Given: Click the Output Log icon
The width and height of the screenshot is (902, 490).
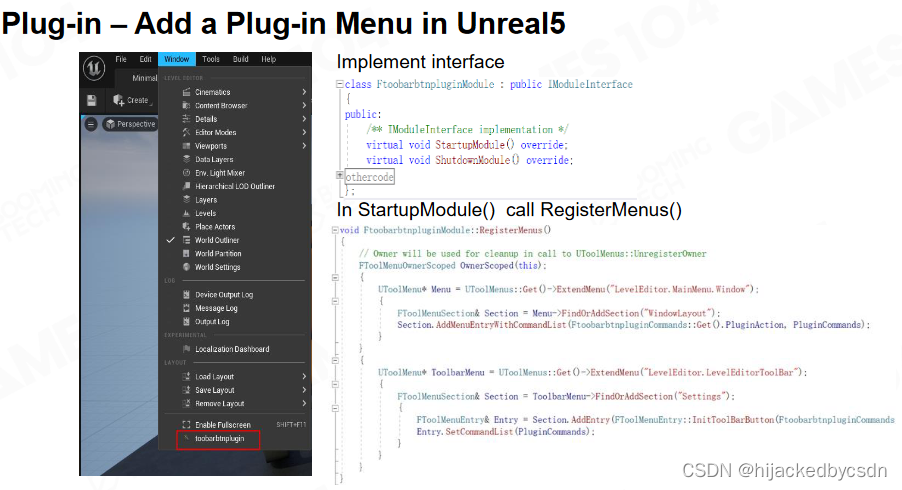Looking at the screenshot, I should [186, 321].
